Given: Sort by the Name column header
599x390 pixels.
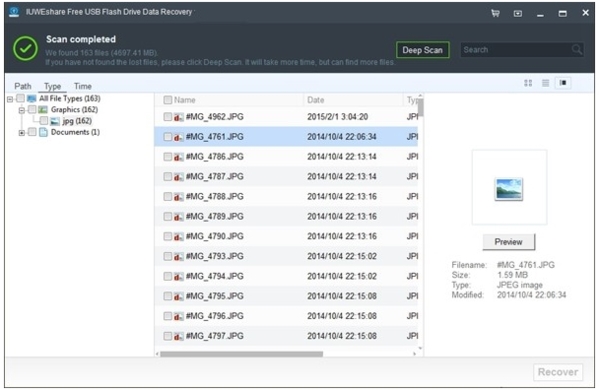Looking at the screenshot, I should [185, 100].
